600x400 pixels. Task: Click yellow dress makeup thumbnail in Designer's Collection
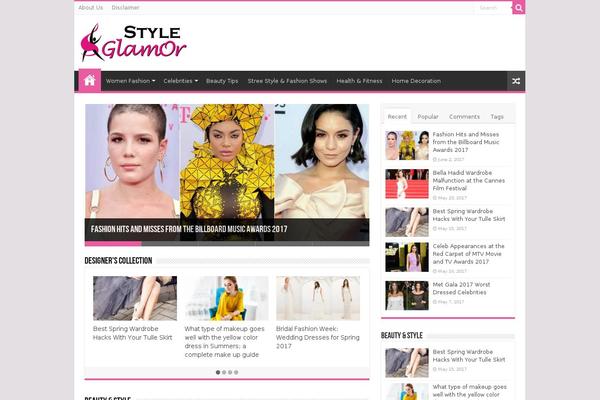pos(227,298)
